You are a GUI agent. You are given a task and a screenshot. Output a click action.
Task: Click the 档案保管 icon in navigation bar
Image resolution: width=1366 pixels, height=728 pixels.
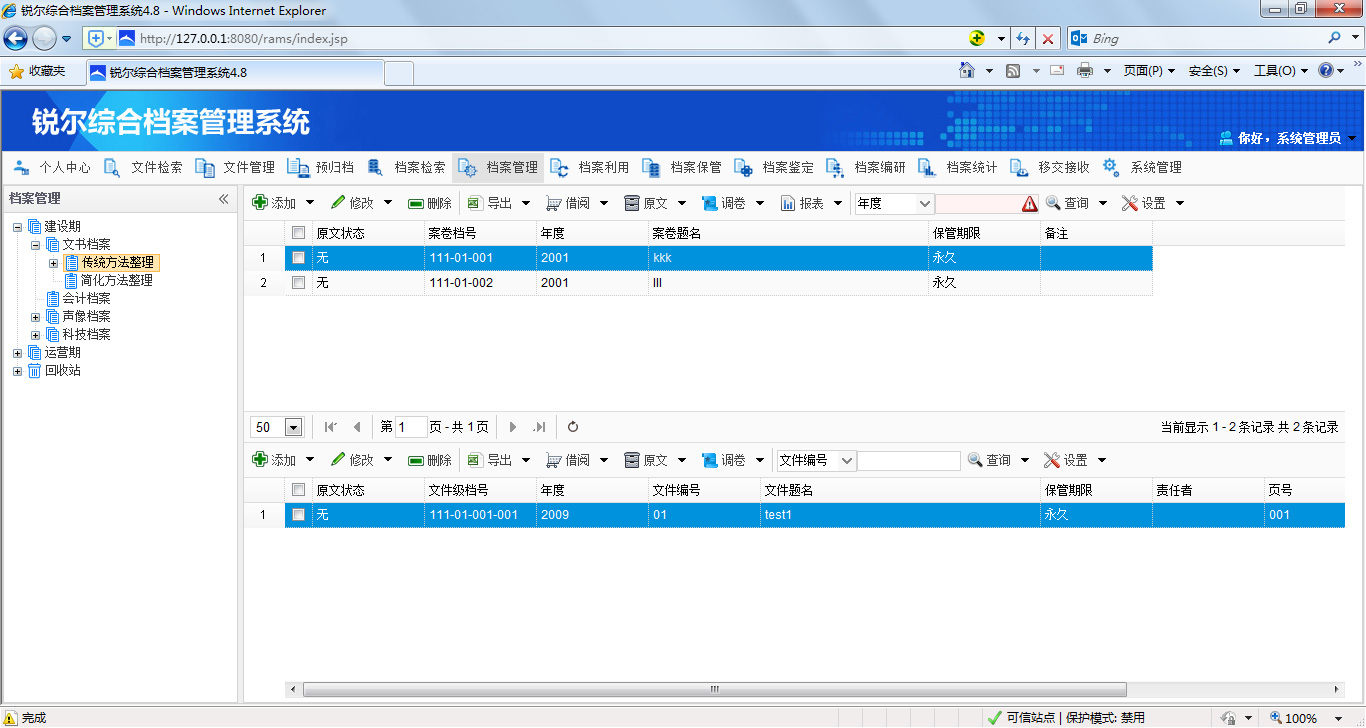652,168
